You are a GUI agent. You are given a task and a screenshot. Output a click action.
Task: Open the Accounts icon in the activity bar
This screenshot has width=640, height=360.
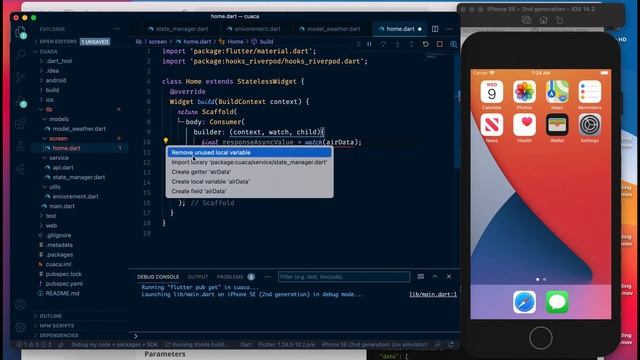pyautogui.click(x=20, y=304)
